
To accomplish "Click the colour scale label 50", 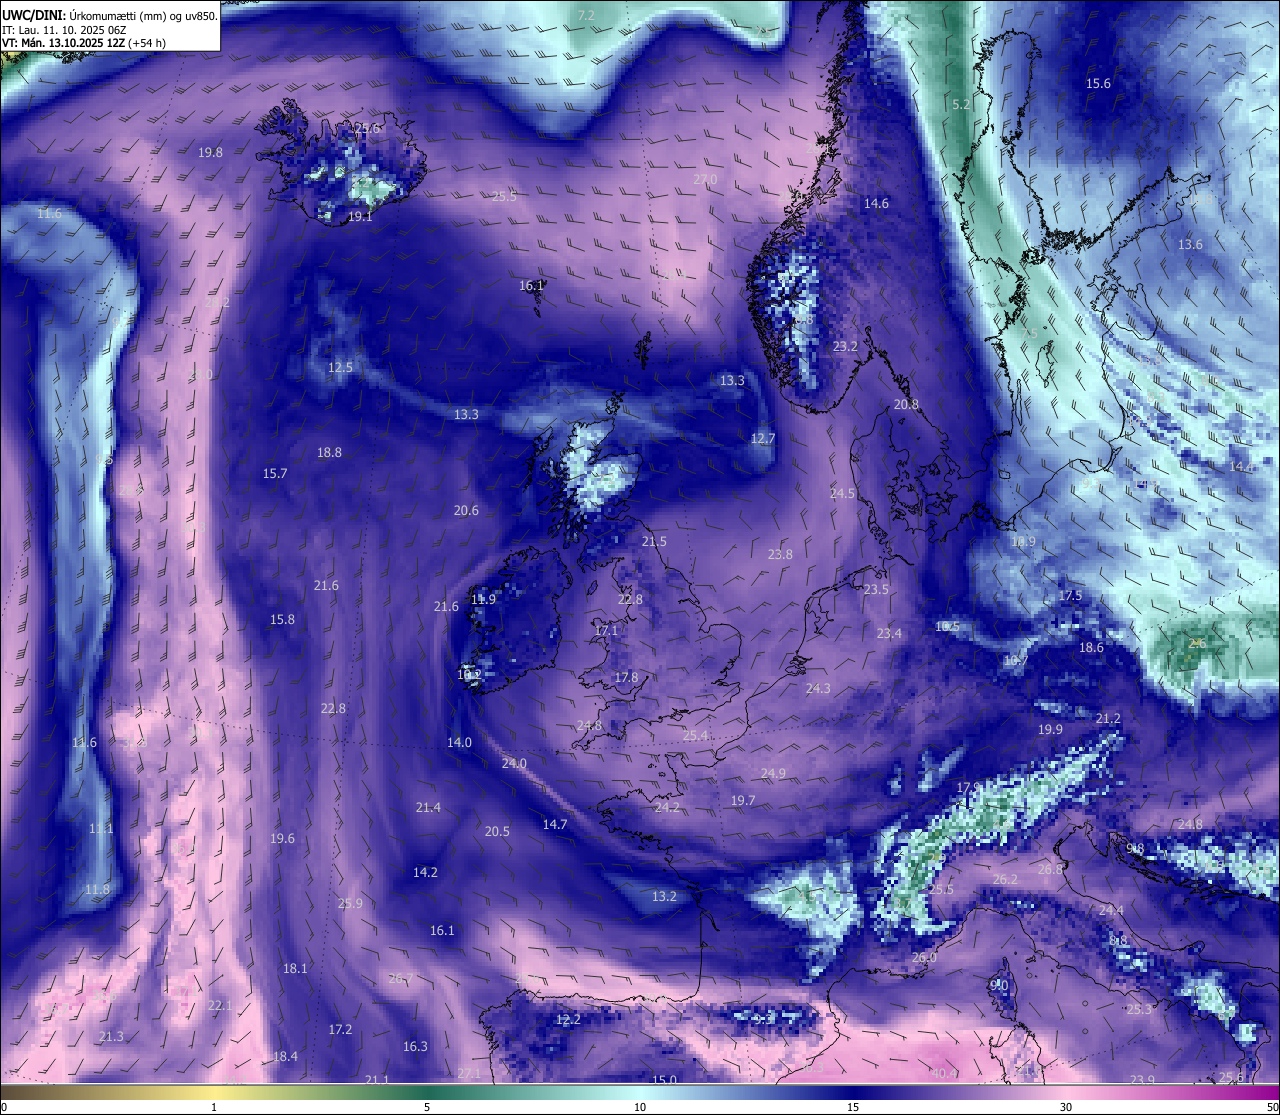I will [1271, 1107].
